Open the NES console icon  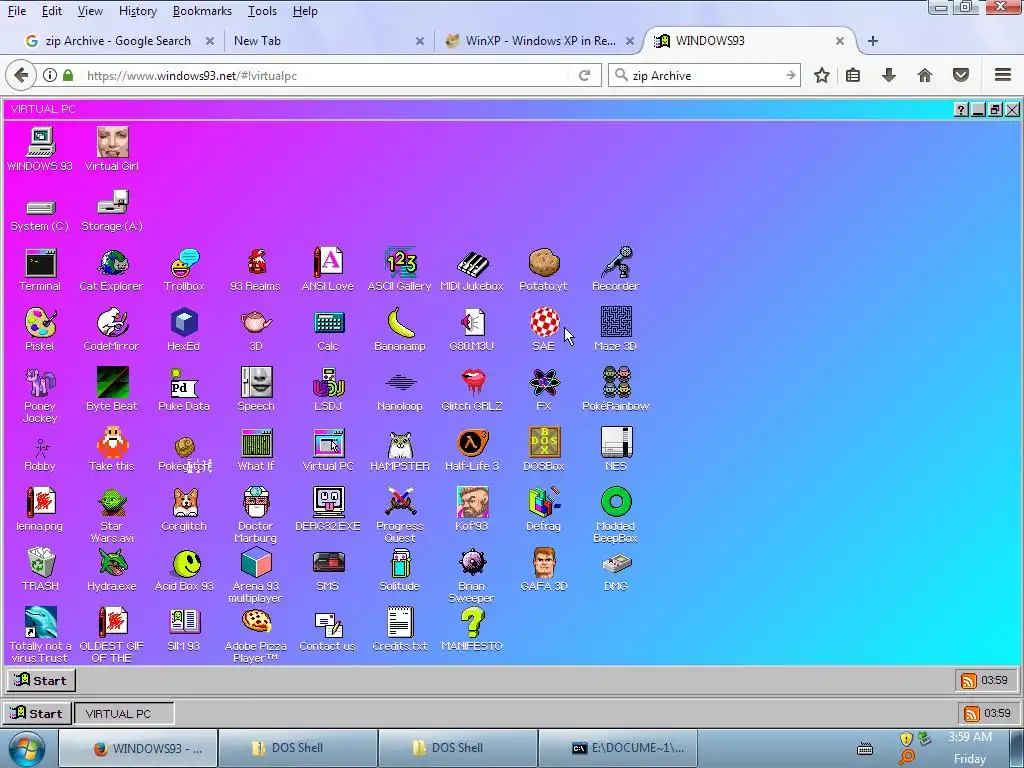pos(616,449)
